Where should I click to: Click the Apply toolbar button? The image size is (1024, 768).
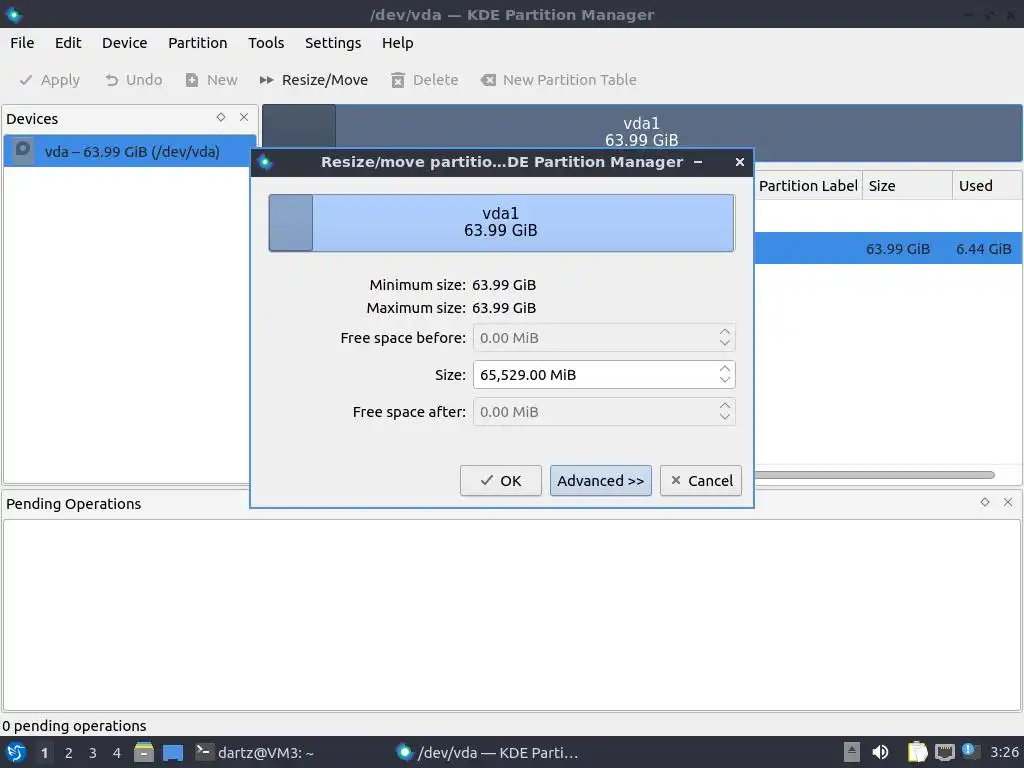[x=50, y=80]
